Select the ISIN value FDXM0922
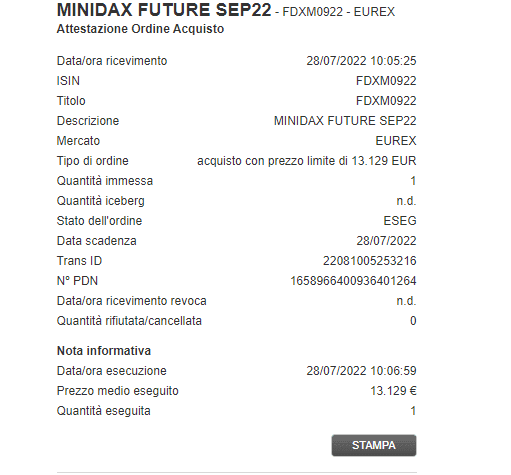This screenshot has height=475, width=511. [386, 81]
